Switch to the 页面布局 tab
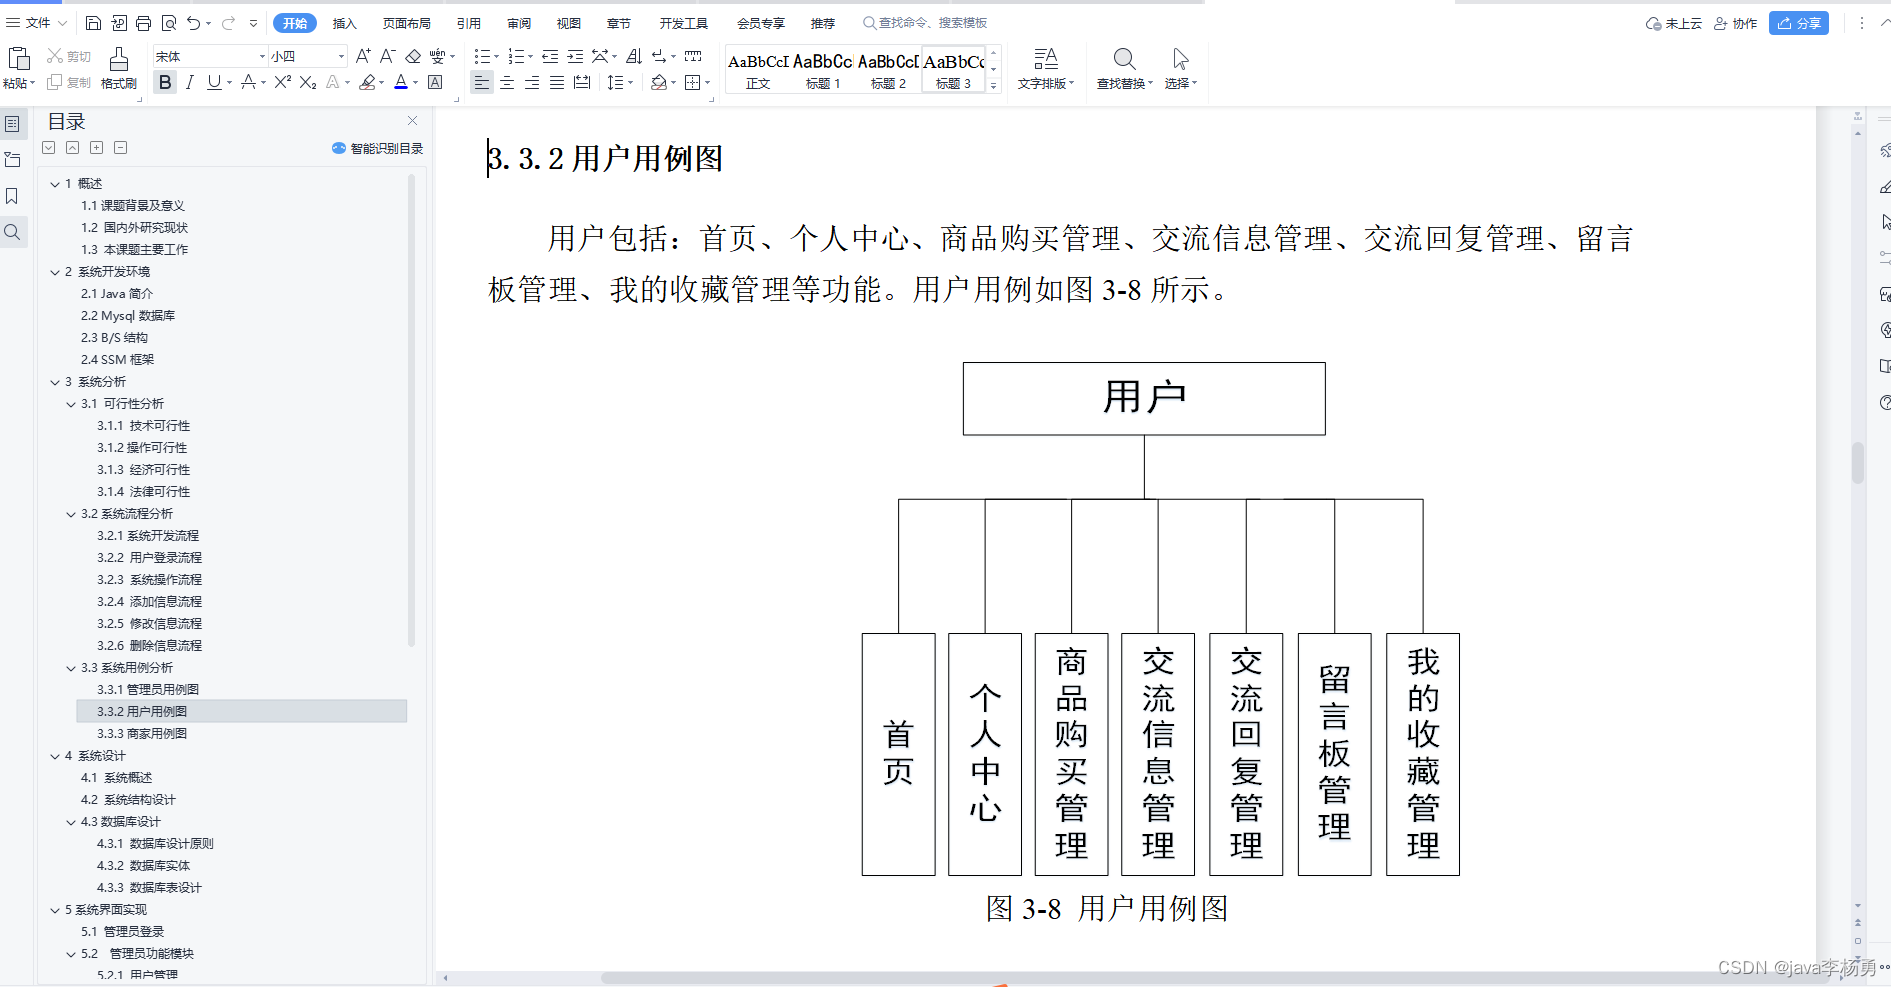 click(406, 23)
